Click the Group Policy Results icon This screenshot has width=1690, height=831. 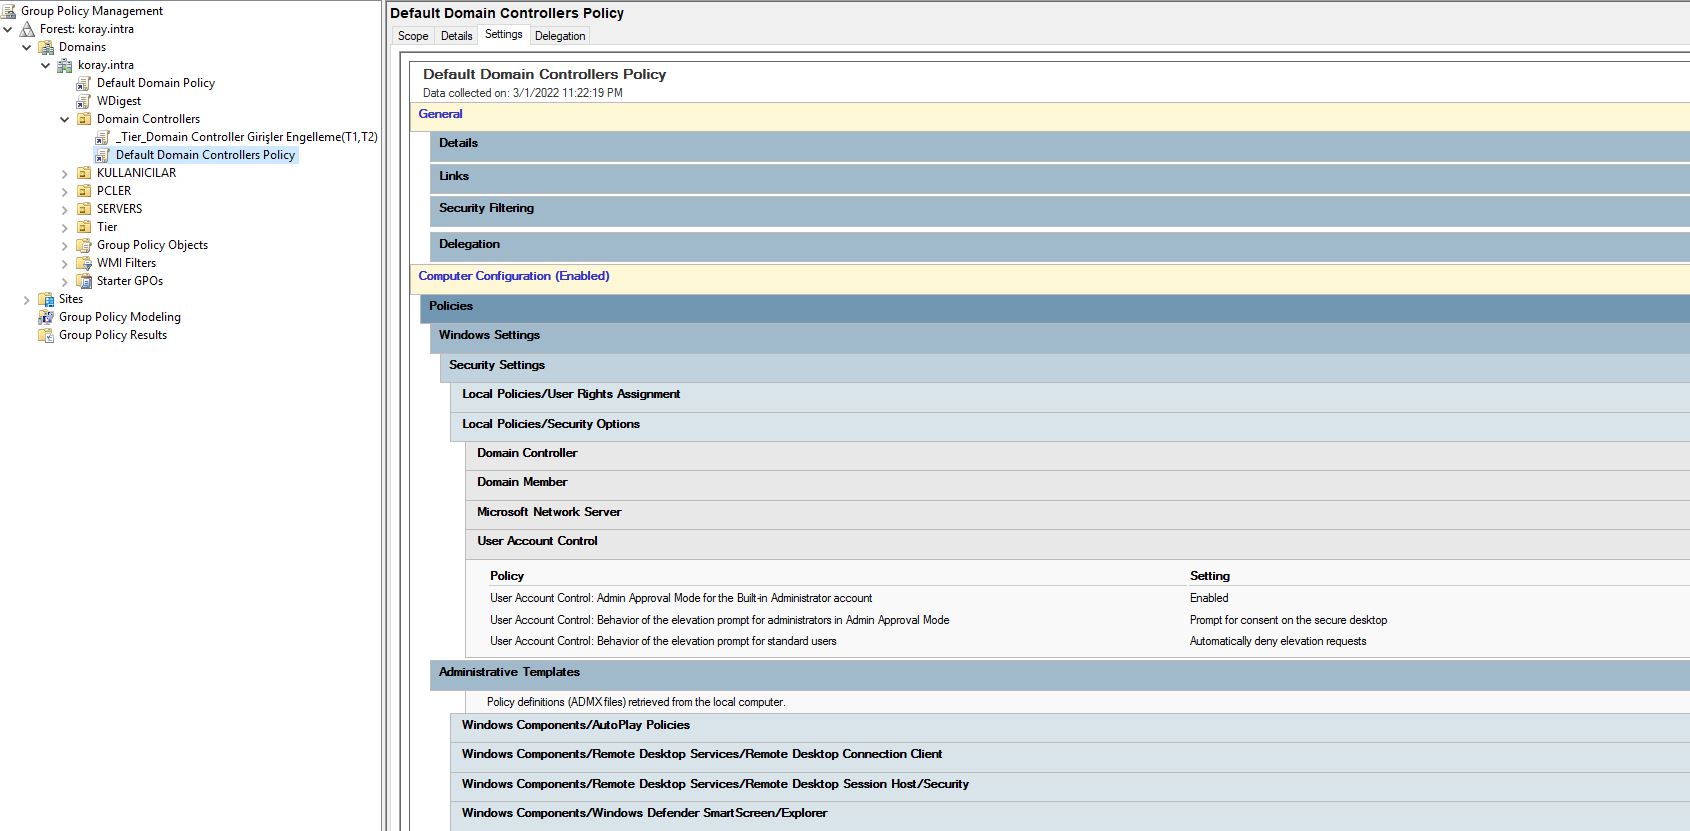click(46, 335)
